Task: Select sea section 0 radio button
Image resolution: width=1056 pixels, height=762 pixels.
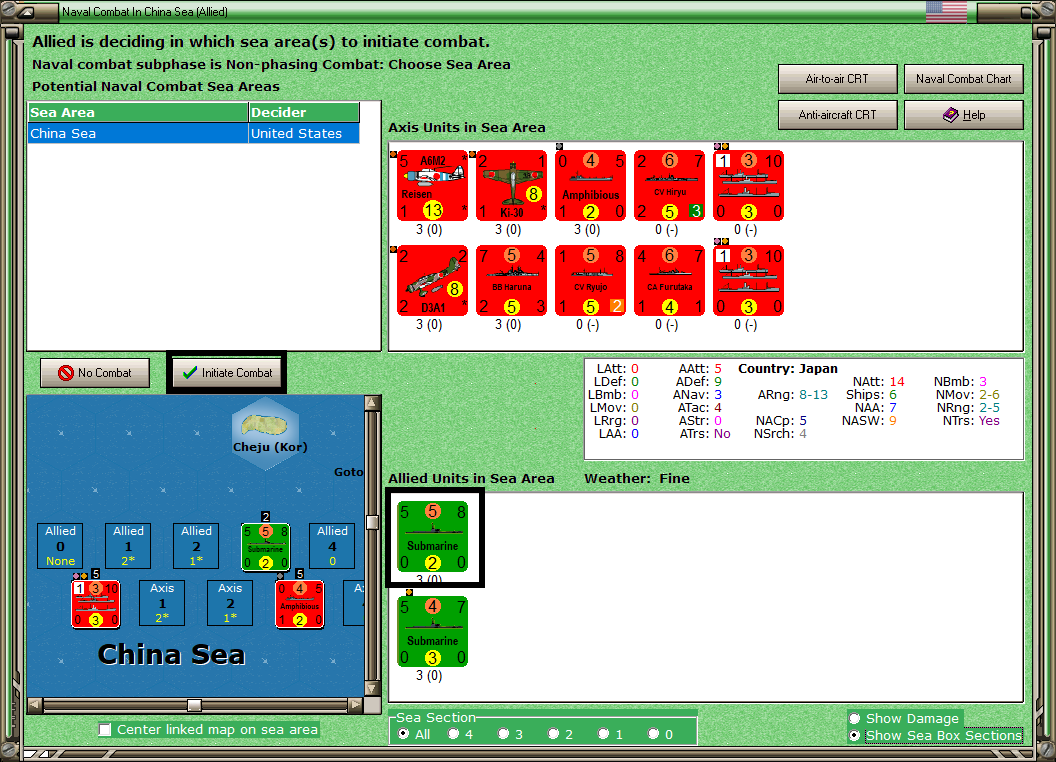Action: [653, 734]
